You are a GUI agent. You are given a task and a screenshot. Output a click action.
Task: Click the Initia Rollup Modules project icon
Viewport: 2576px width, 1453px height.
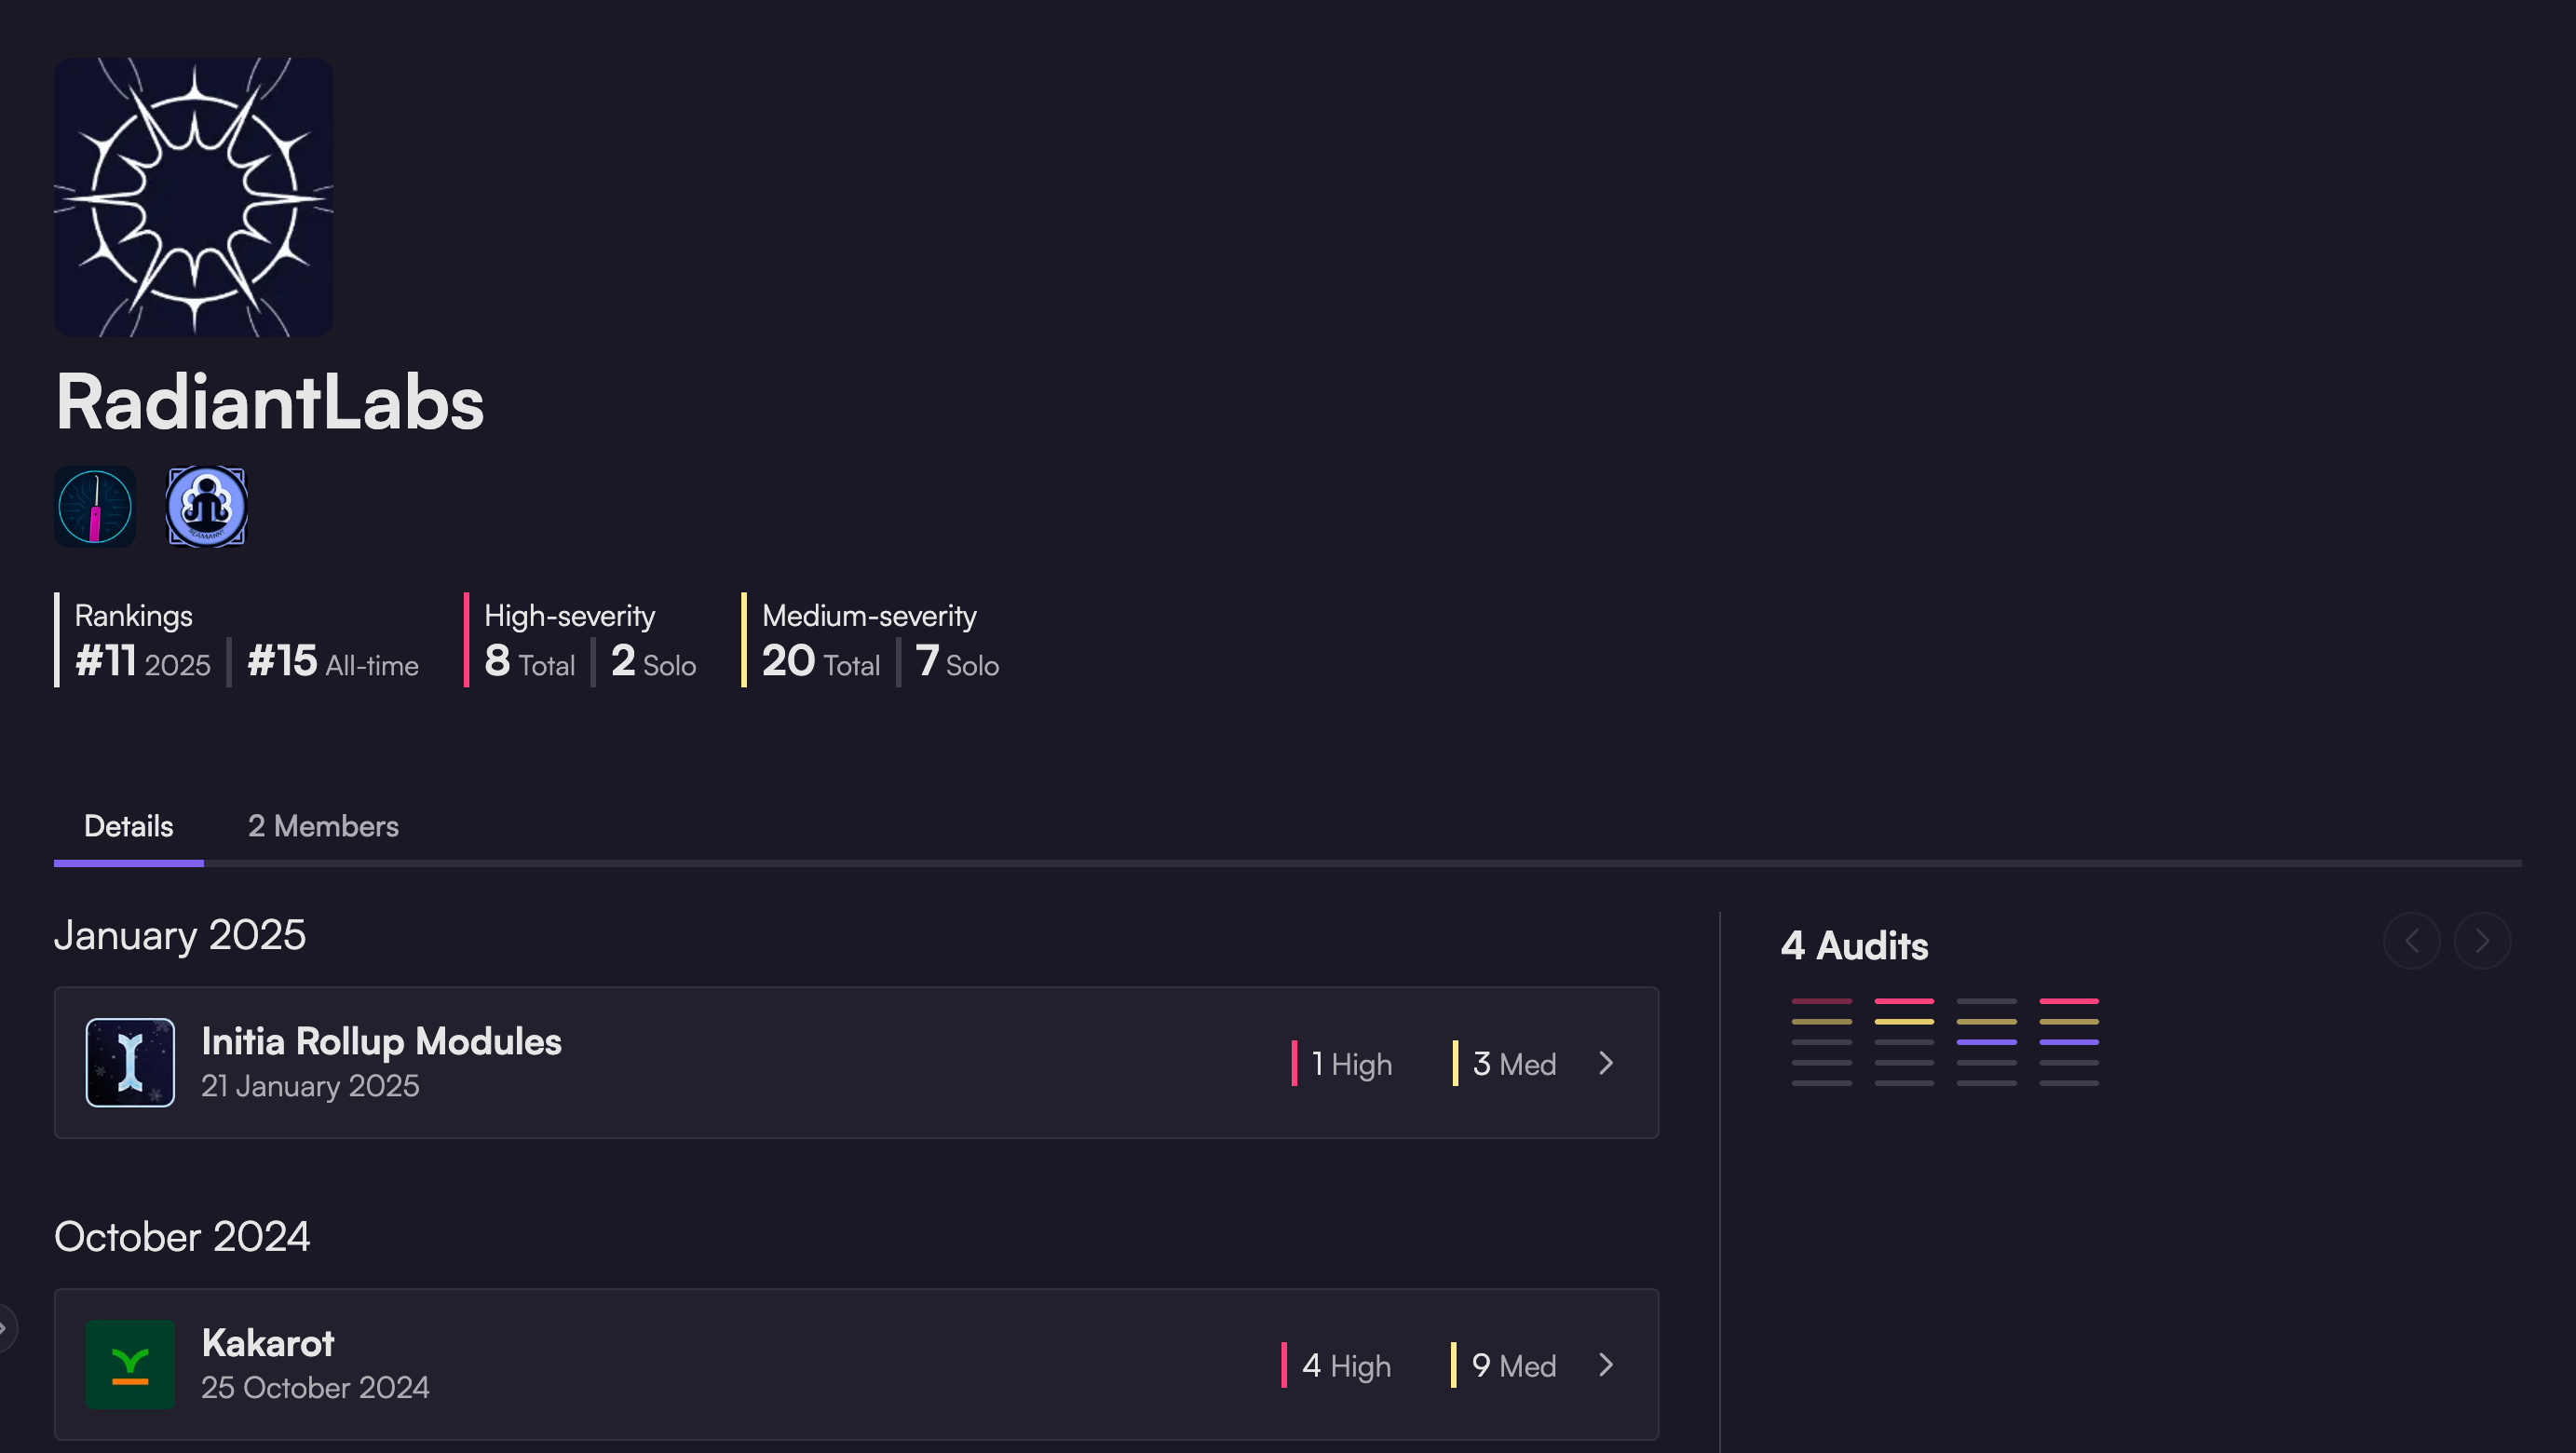click(x=130, y=1062)
